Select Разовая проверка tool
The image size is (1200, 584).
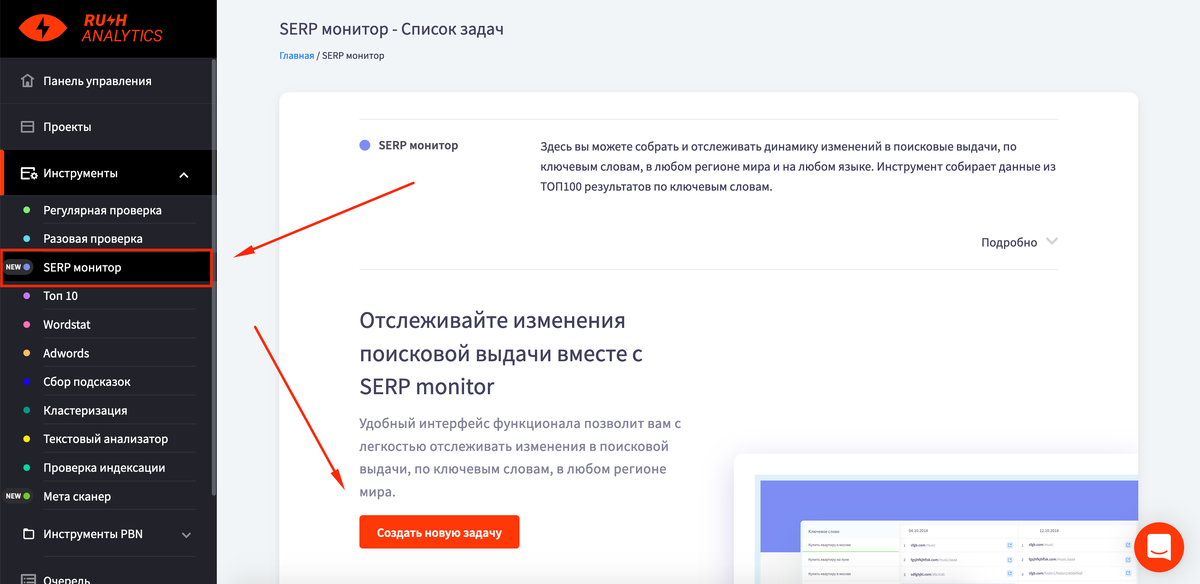click(x=93, y=239)
